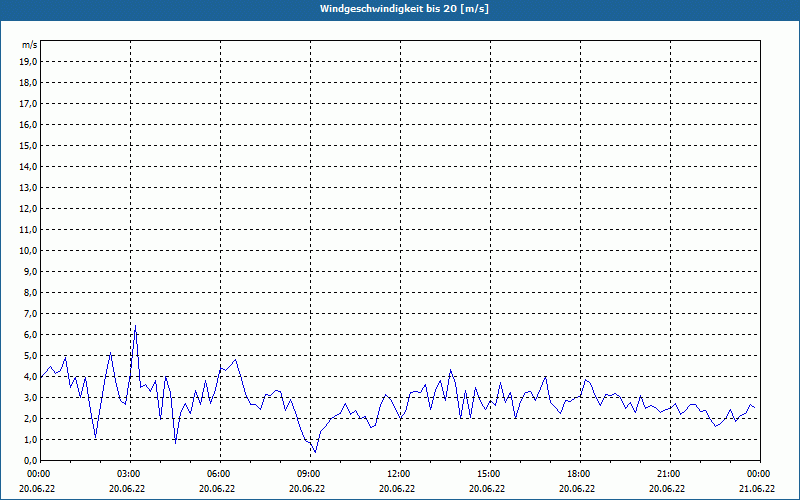
Task: Click the '20.06.22' date under 03:00
Action: click(127, 489)
